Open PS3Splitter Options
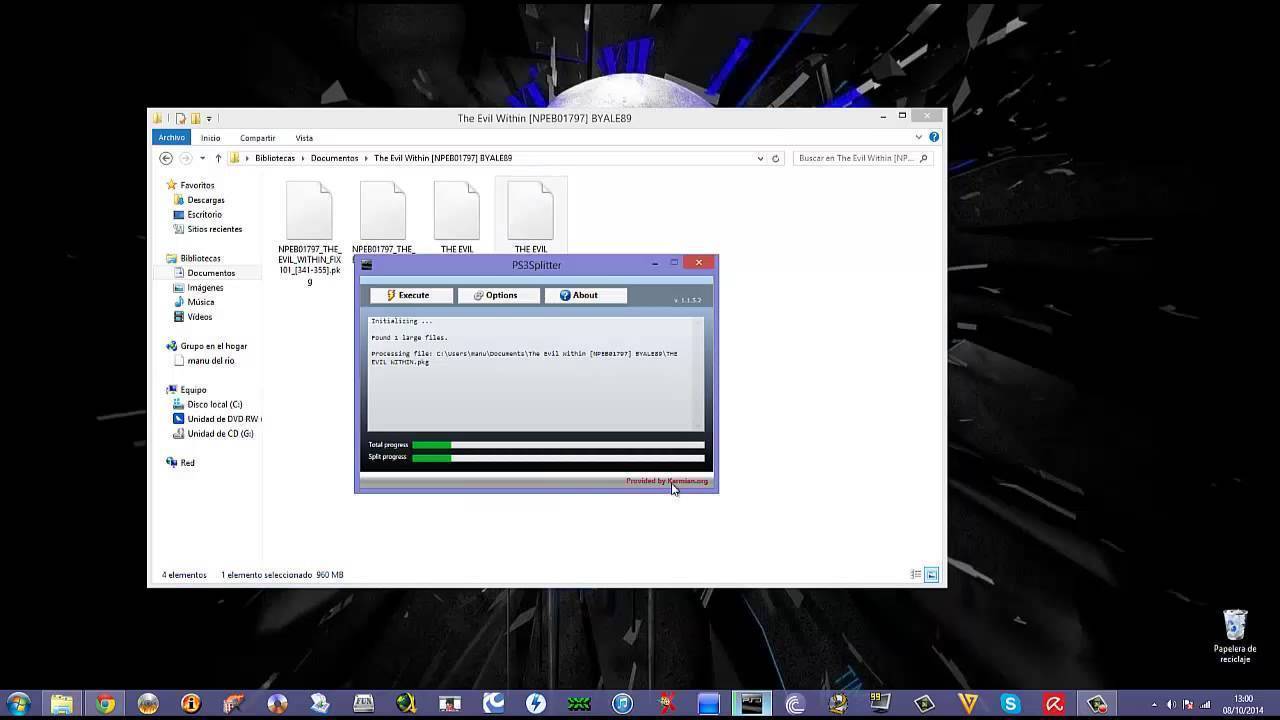The height and width of the screenshot is (720, 1280). point(497,295)
